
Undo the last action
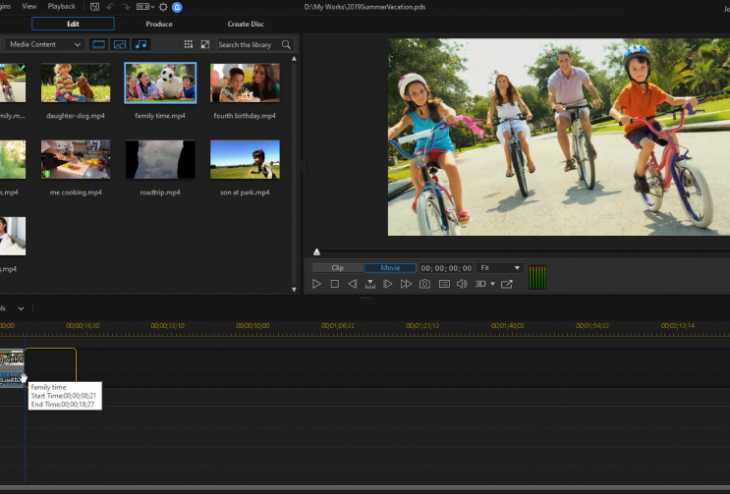point(110,7)
